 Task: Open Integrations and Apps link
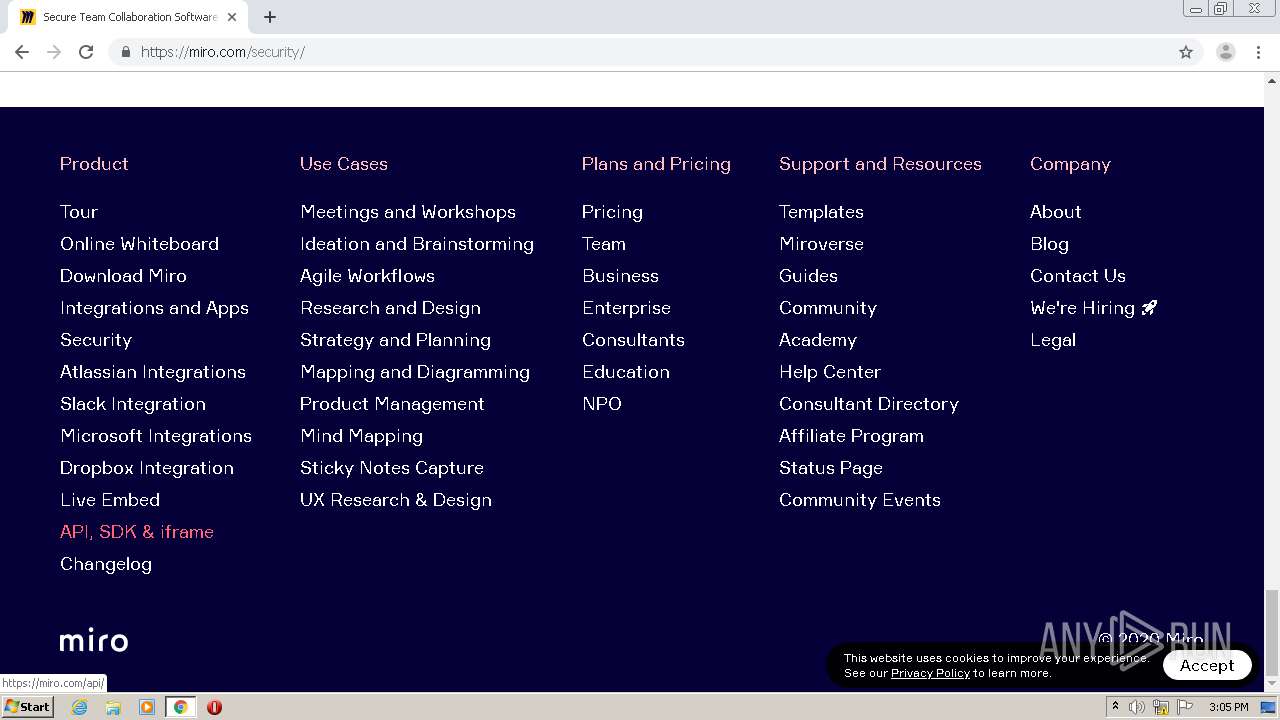[x=154, y=308]
